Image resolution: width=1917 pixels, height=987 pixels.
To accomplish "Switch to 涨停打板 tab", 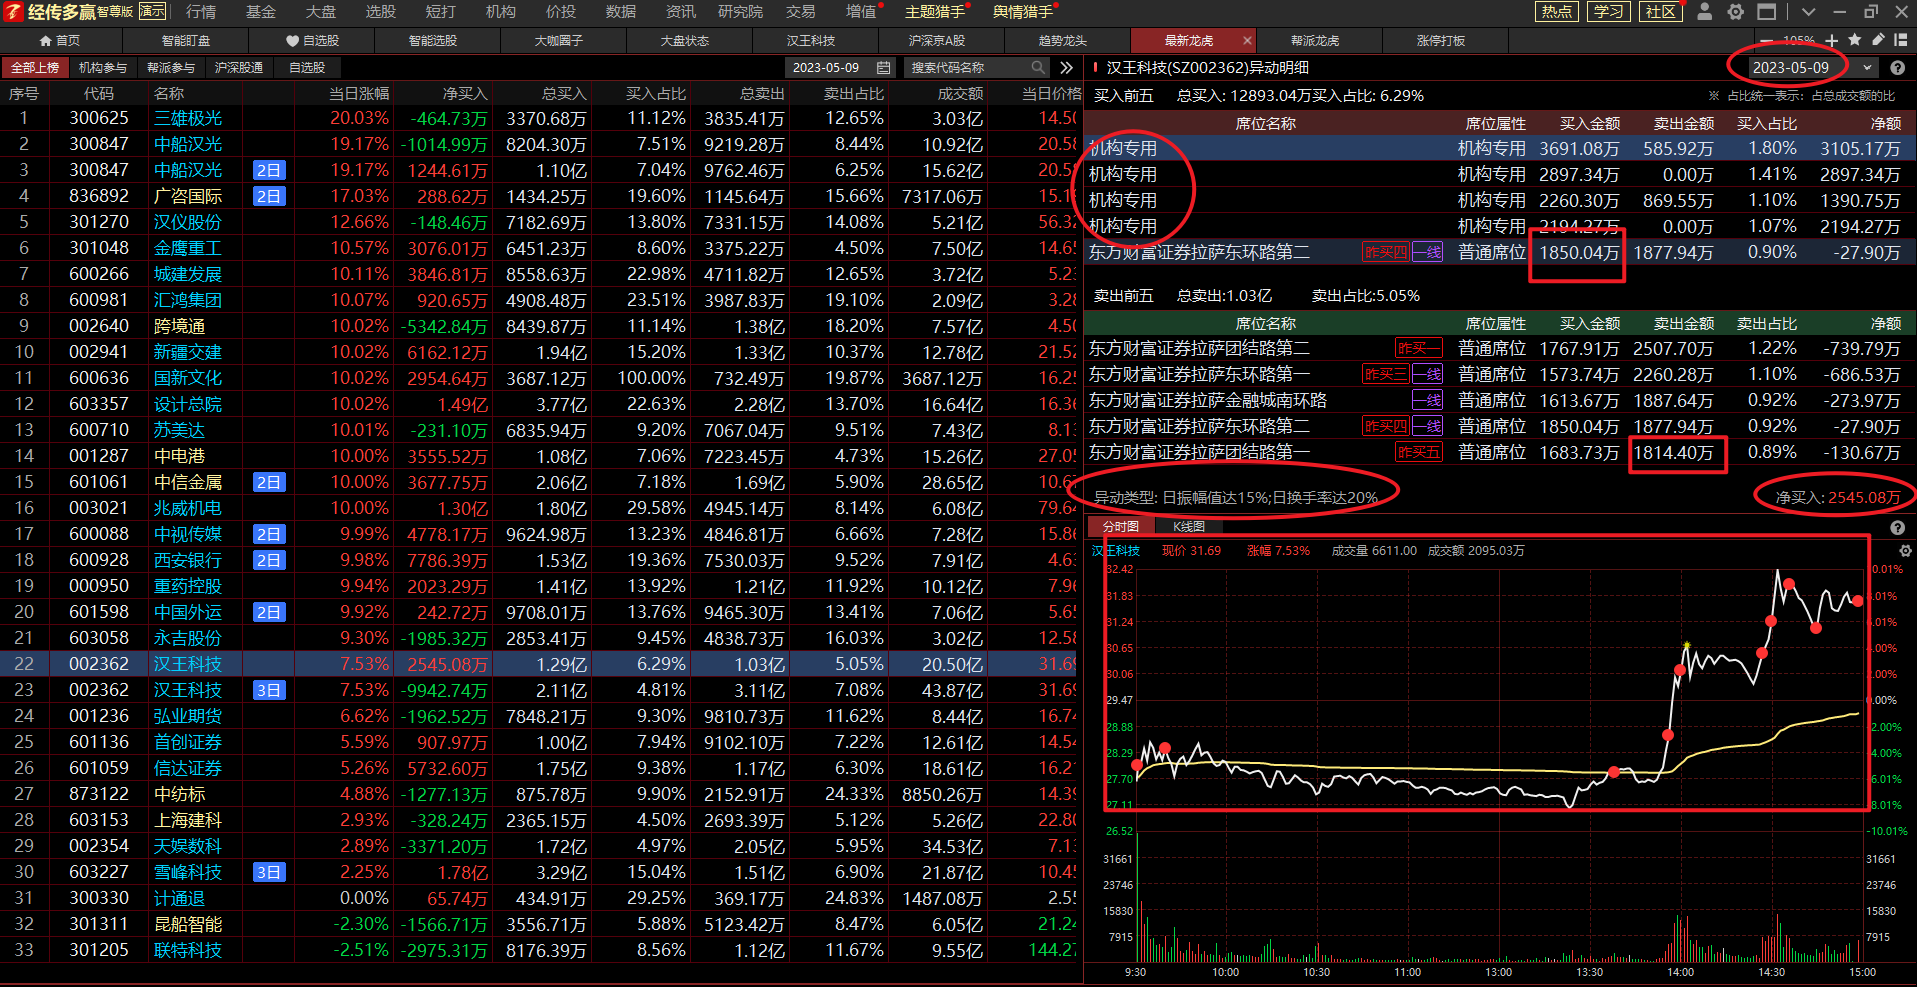I will click(1441, 40).
